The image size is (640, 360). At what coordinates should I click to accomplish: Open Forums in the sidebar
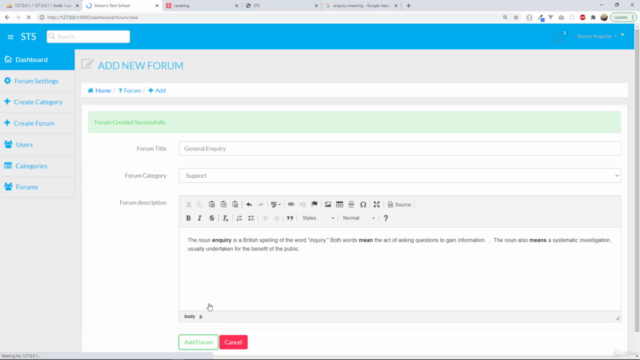pos(37,187)
